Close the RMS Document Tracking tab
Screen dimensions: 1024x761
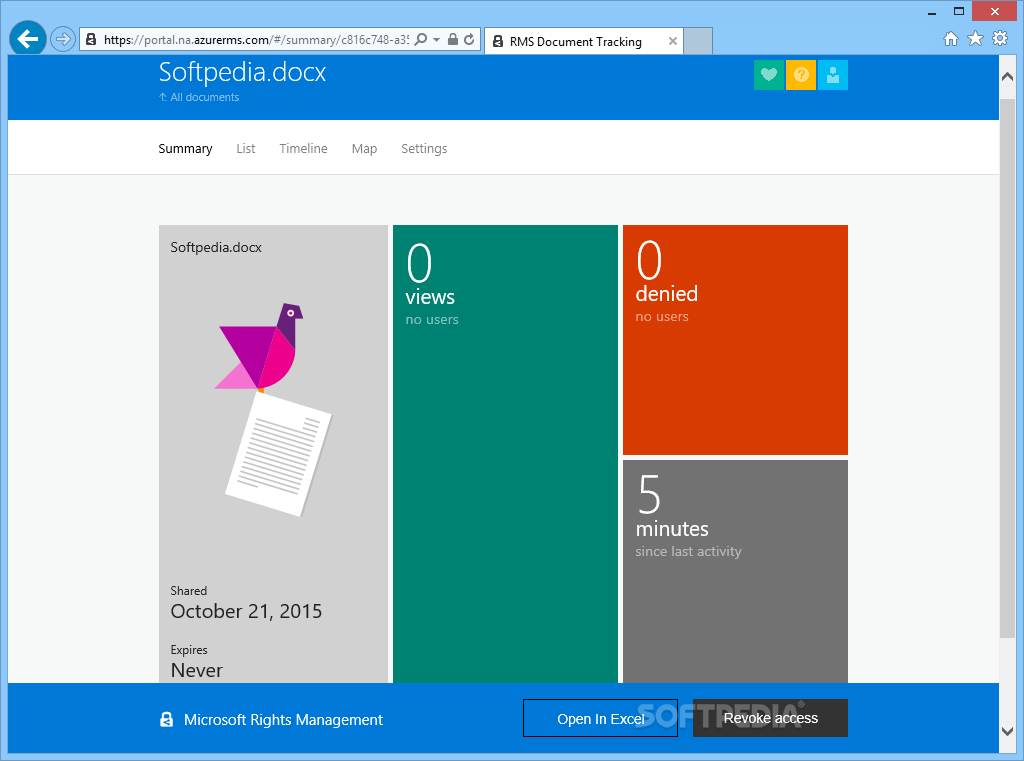673,41
